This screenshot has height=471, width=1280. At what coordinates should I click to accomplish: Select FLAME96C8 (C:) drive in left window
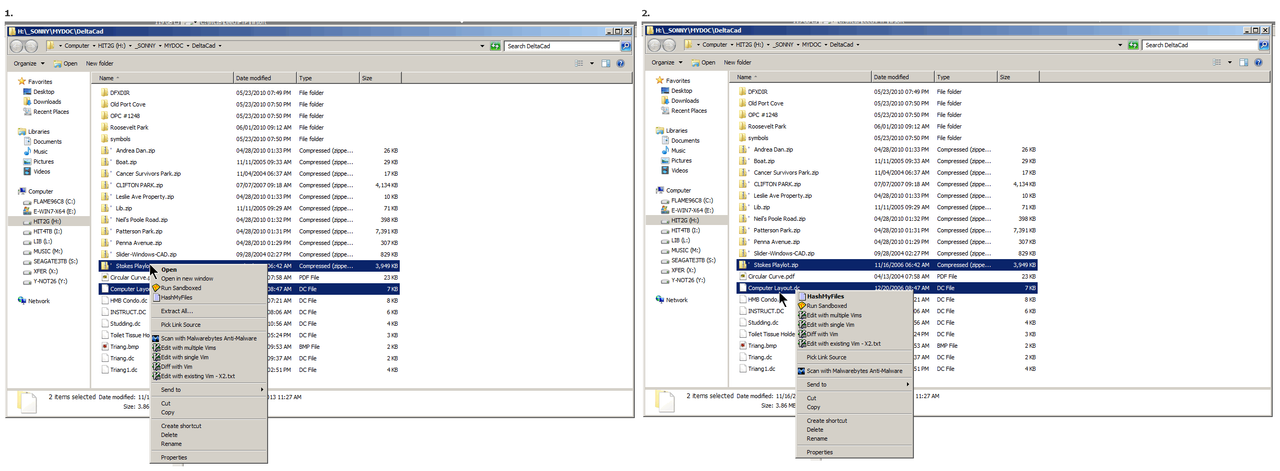[x=51, y=201]
